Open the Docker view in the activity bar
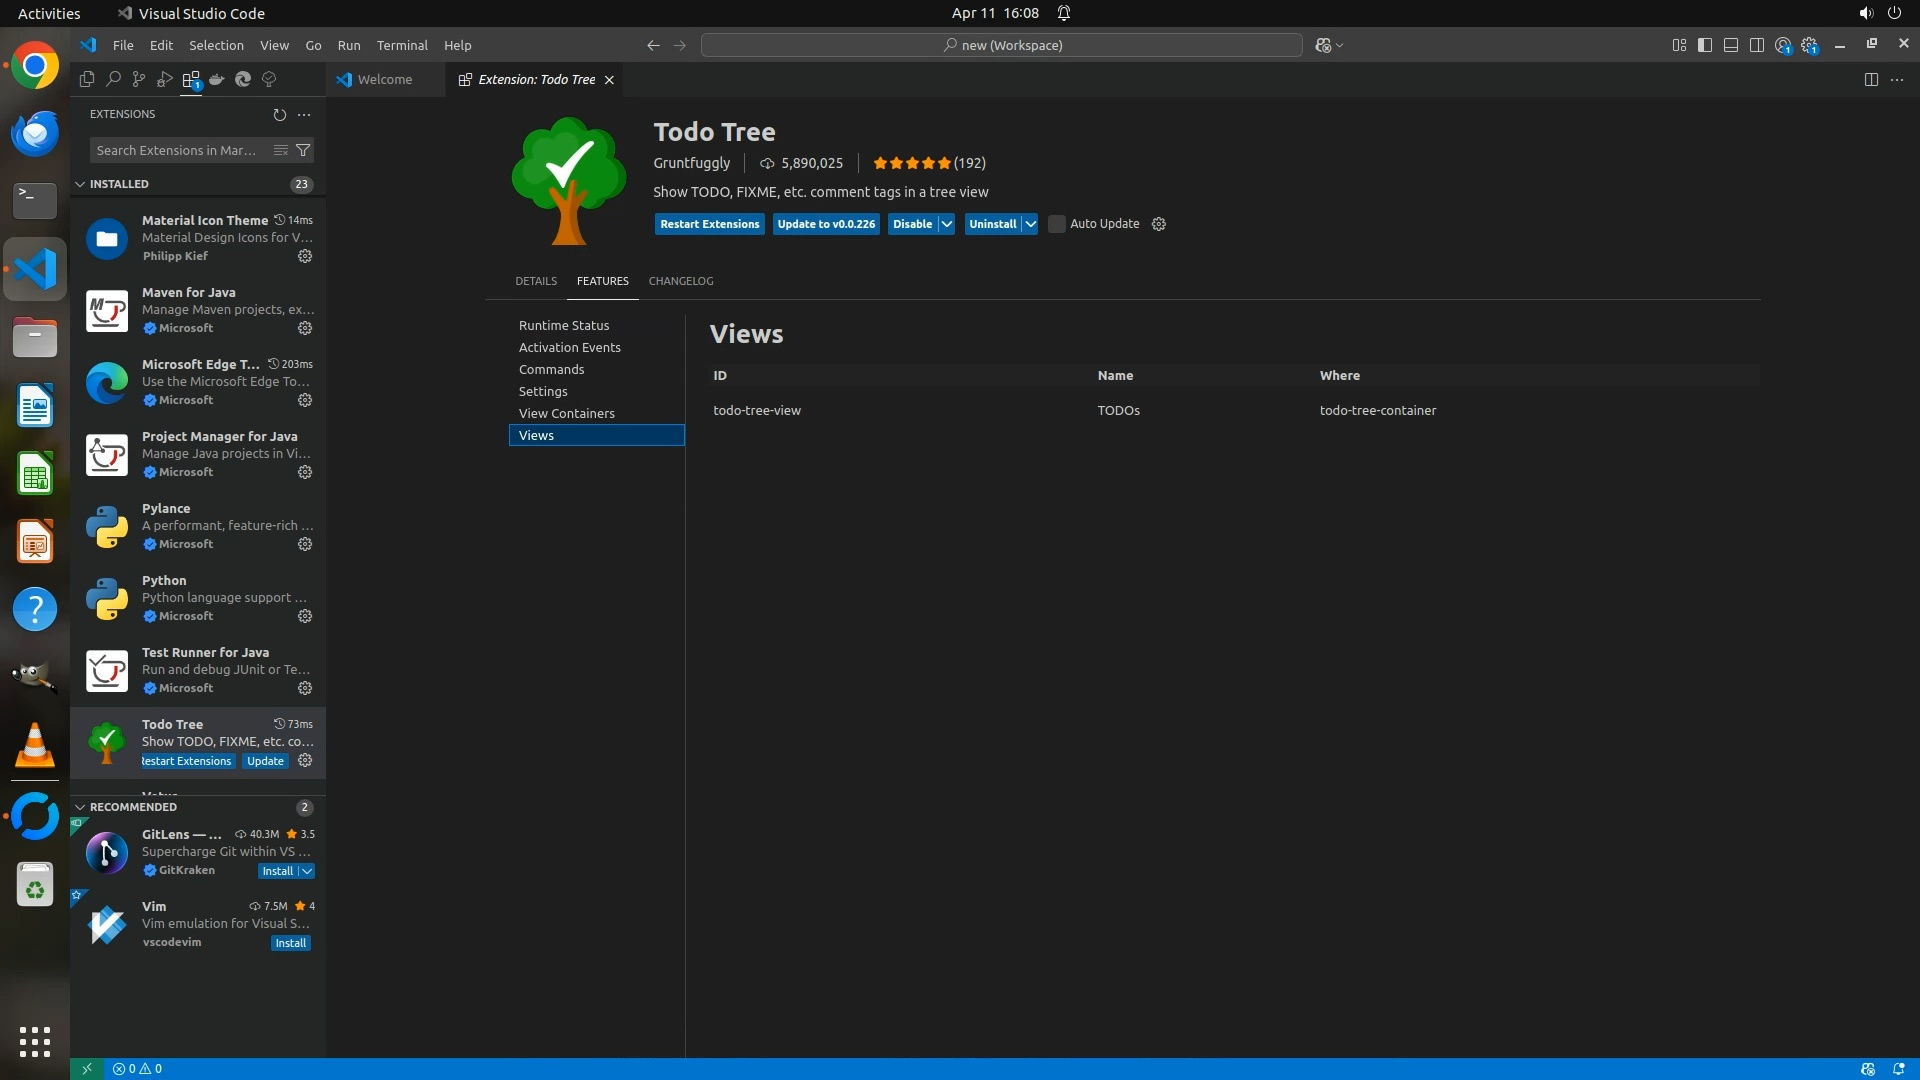 coord(216,79)
